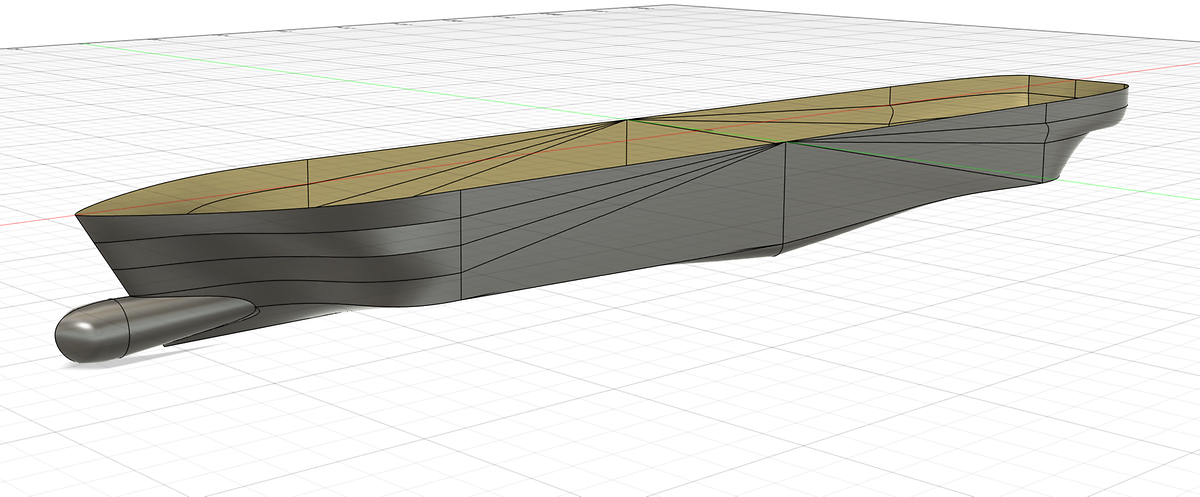
Task: Click the deck center point where lines converge
Action: 626,120
